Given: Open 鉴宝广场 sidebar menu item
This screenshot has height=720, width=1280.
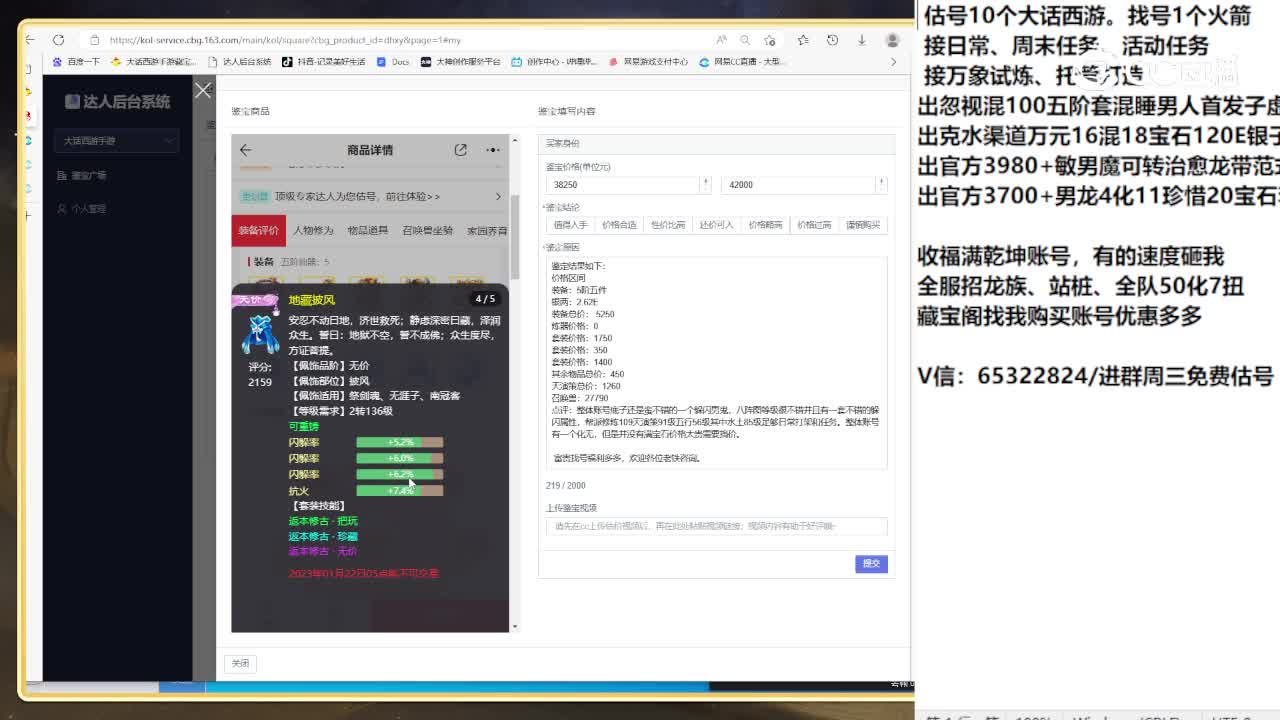Looking at the screenshot, I should click(x=82, y=175).
